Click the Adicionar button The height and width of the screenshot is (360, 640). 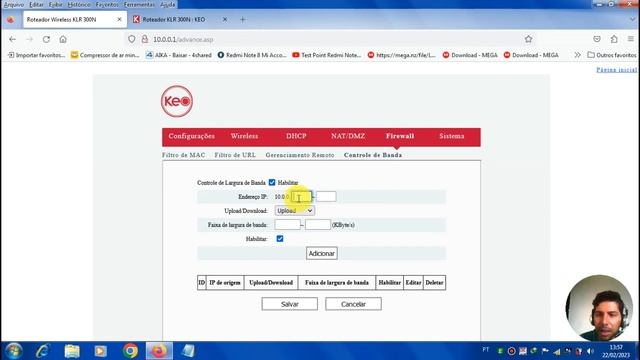pyautogui.click(x=322, y=253)
